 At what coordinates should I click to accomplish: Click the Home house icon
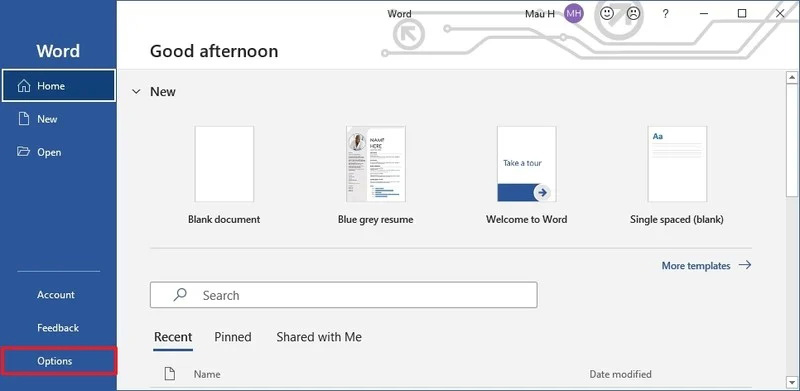pos(24,86)
